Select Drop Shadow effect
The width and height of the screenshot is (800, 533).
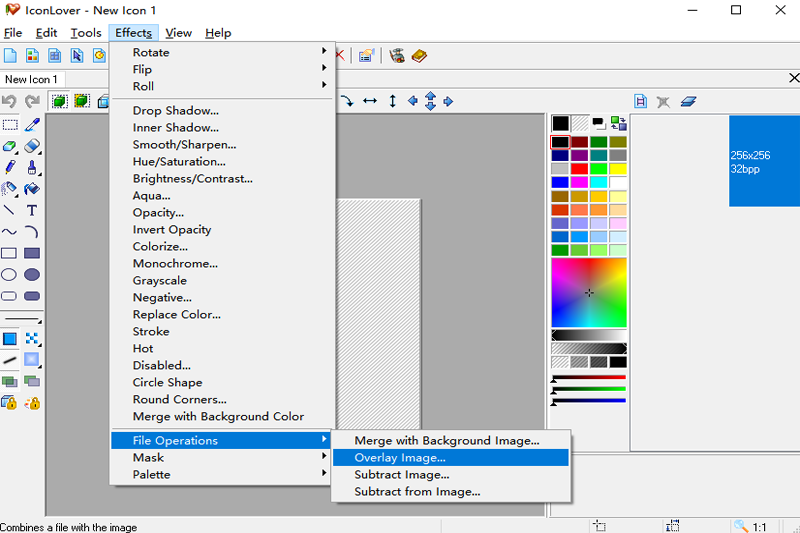tap(176, 111)
